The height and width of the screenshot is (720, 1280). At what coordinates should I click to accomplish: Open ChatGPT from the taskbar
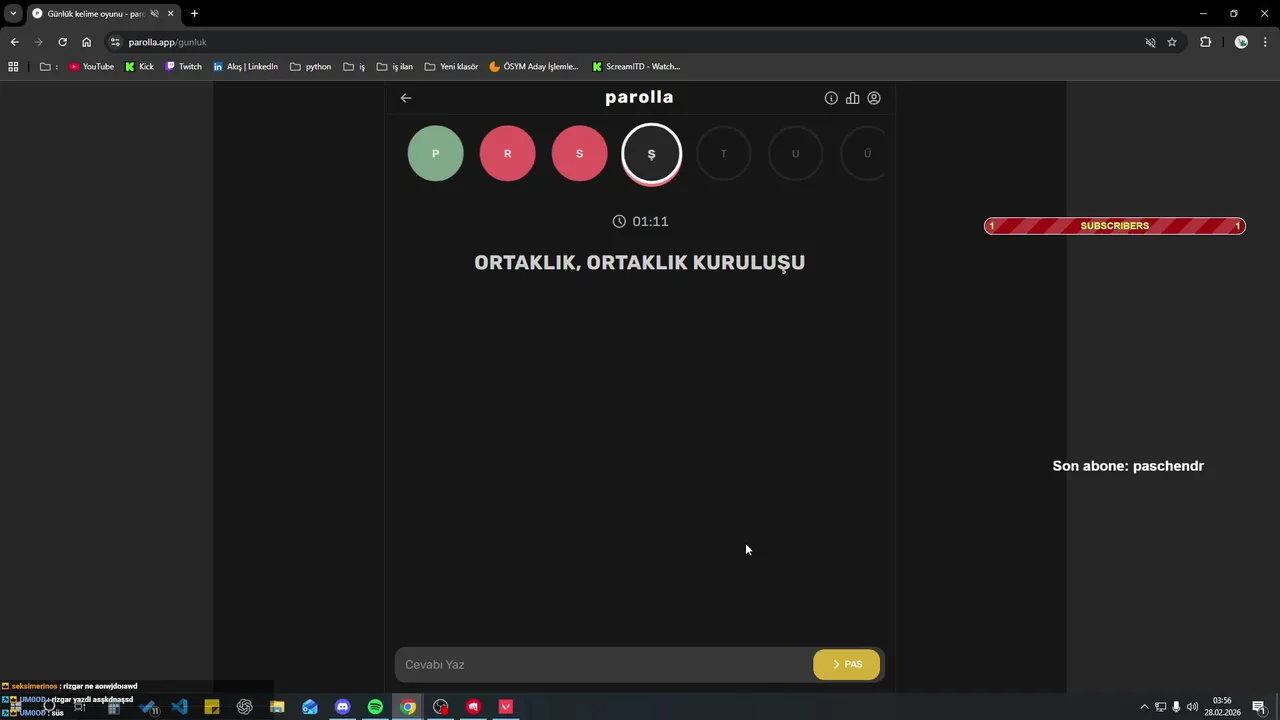[245, 707]
